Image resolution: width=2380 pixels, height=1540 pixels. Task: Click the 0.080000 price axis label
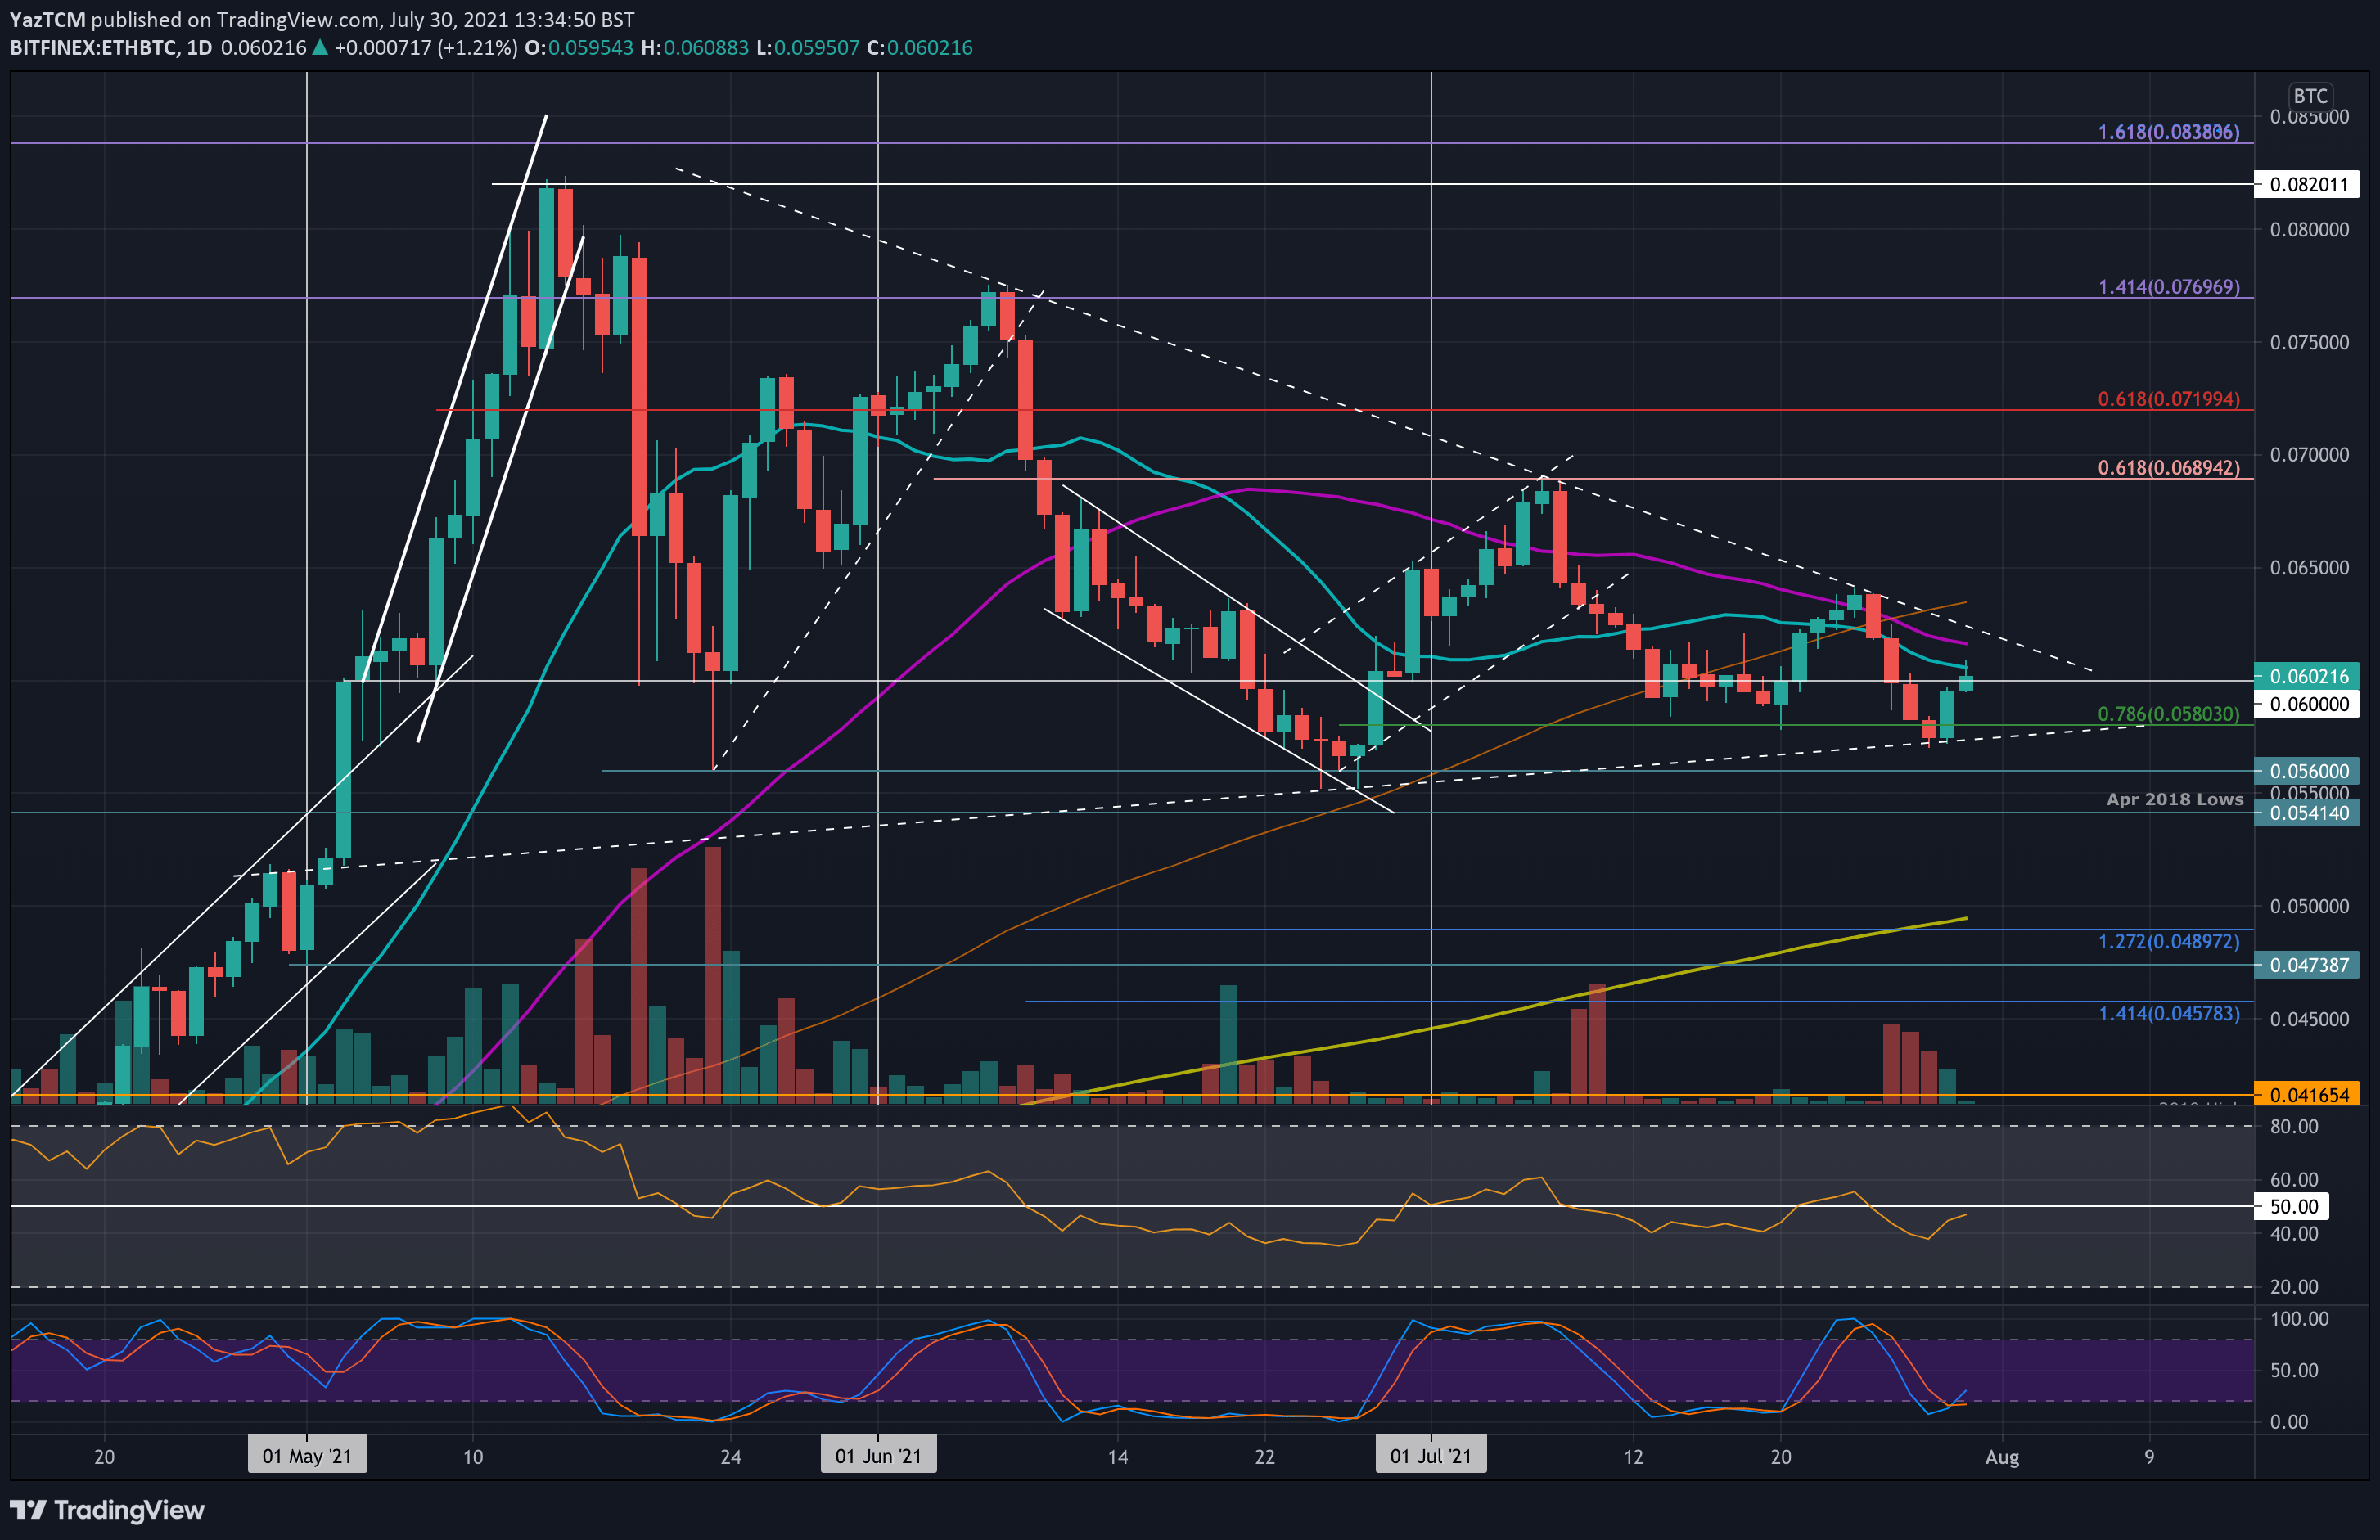(2309, 230)
